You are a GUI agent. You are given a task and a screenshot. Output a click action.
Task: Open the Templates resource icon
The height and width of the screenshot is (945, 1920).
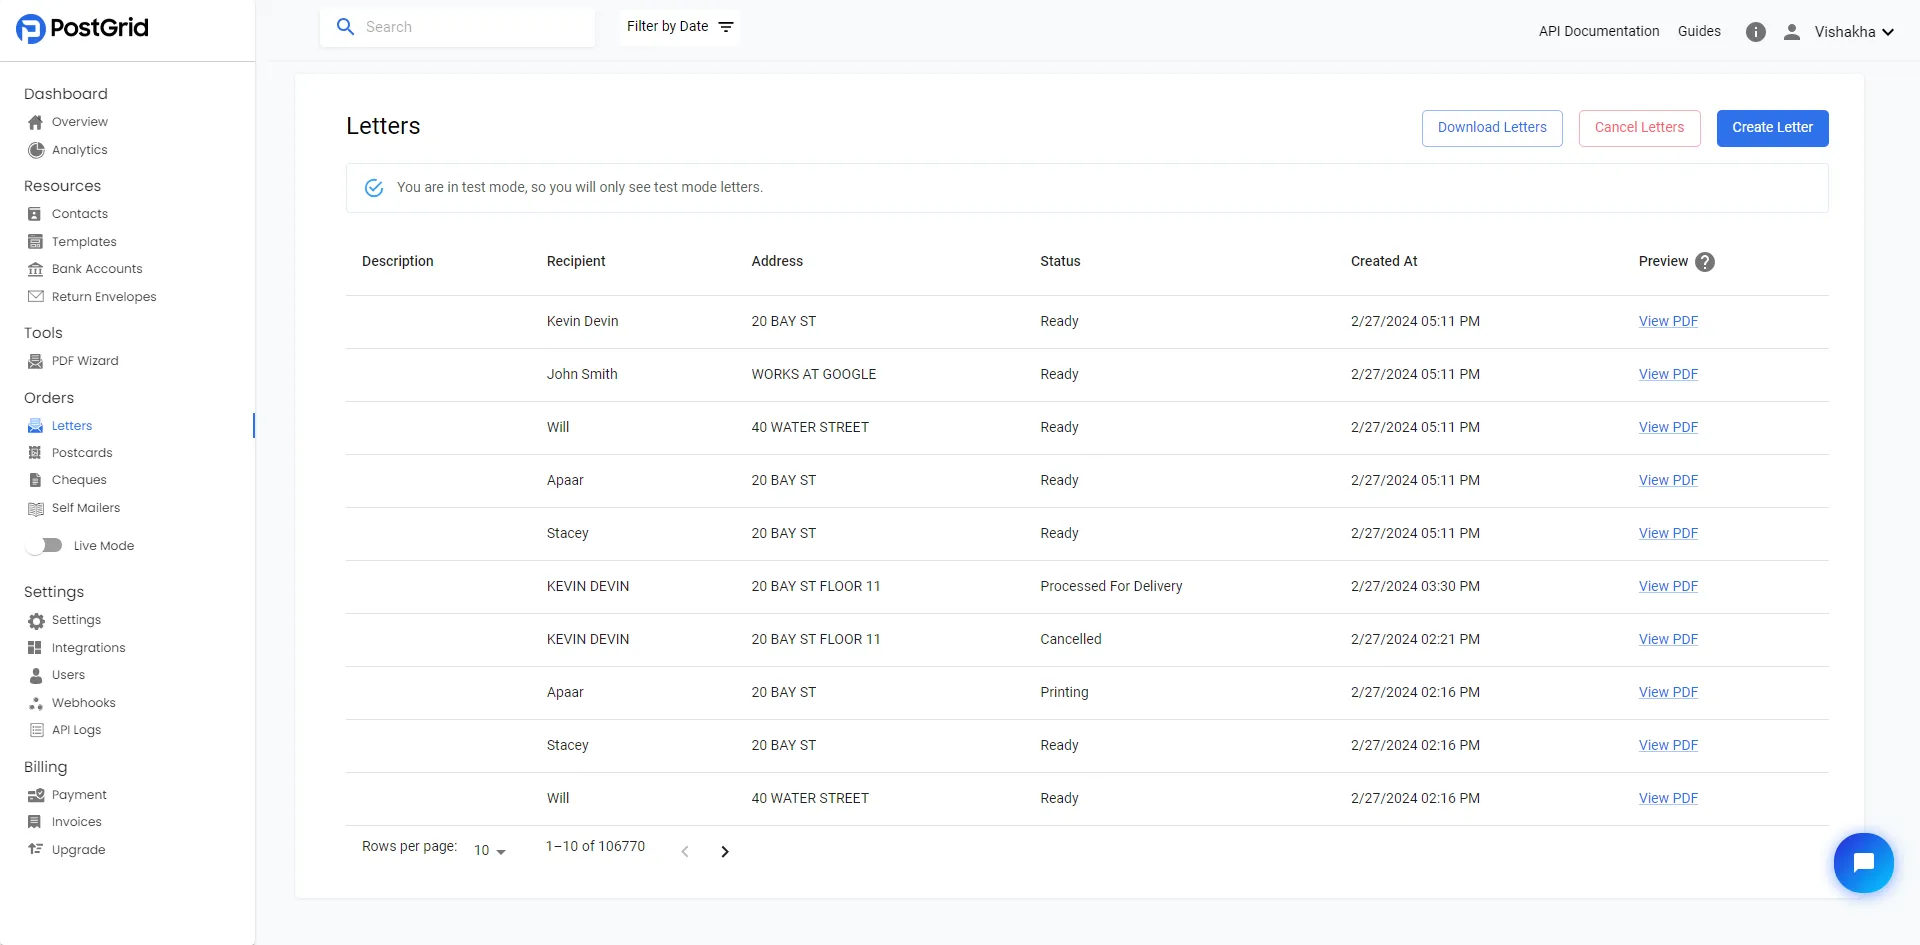point(35,241)
